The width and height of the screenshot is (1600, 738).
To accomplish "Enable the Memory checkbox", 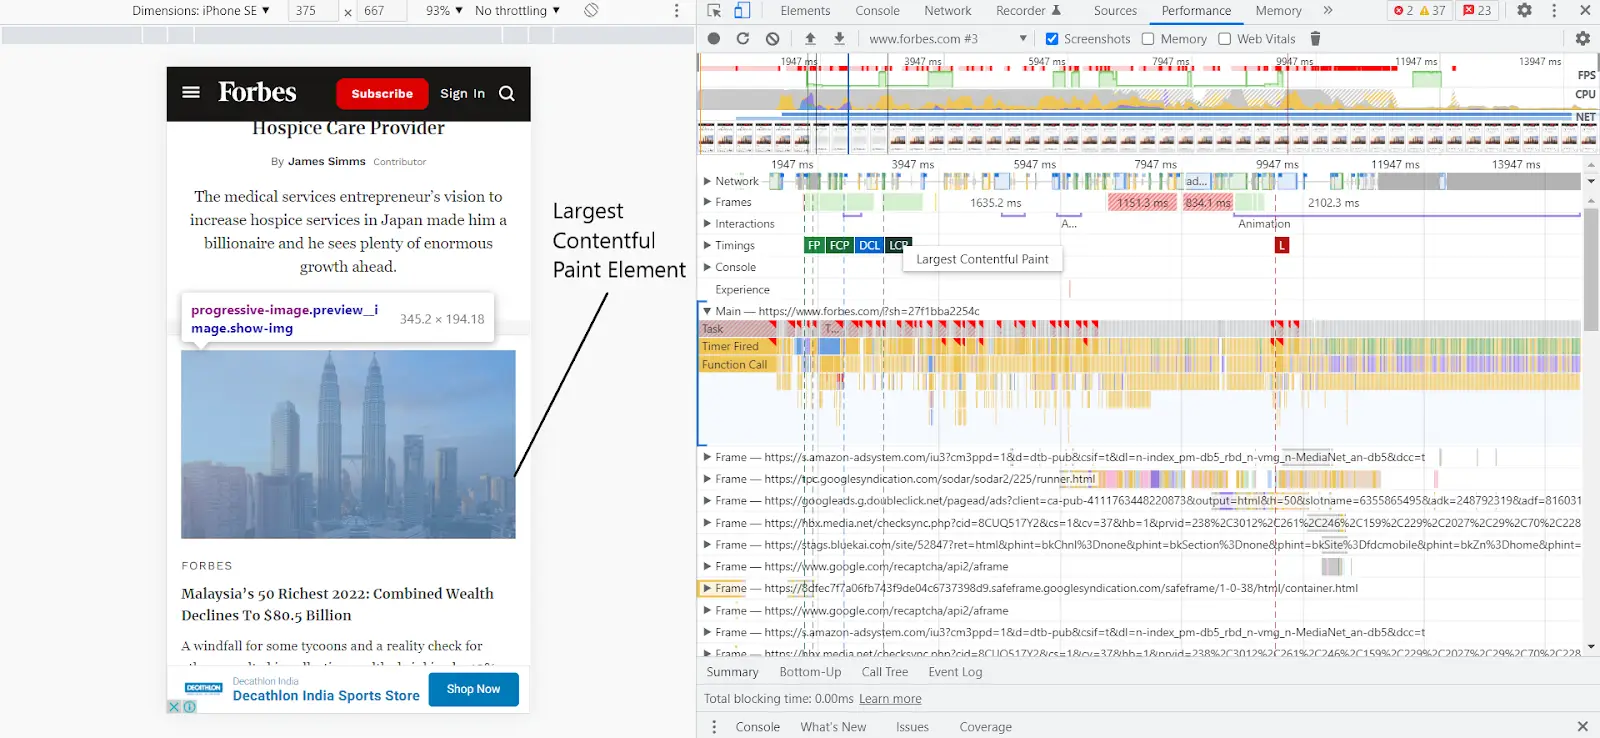I will click(1148, 39).
